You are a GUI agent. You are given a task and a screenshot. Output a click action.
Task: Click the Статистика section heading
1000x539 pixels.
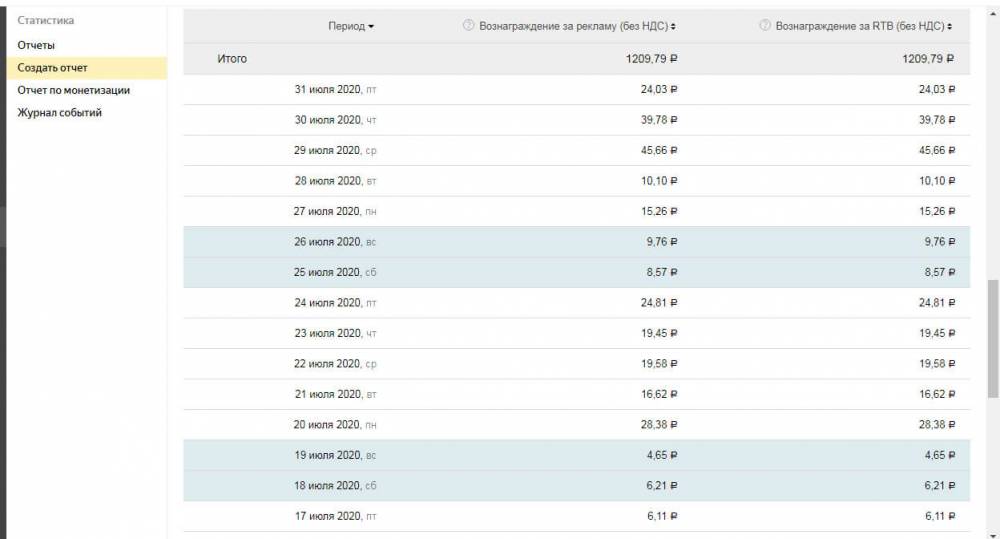(x=46, y=20)
